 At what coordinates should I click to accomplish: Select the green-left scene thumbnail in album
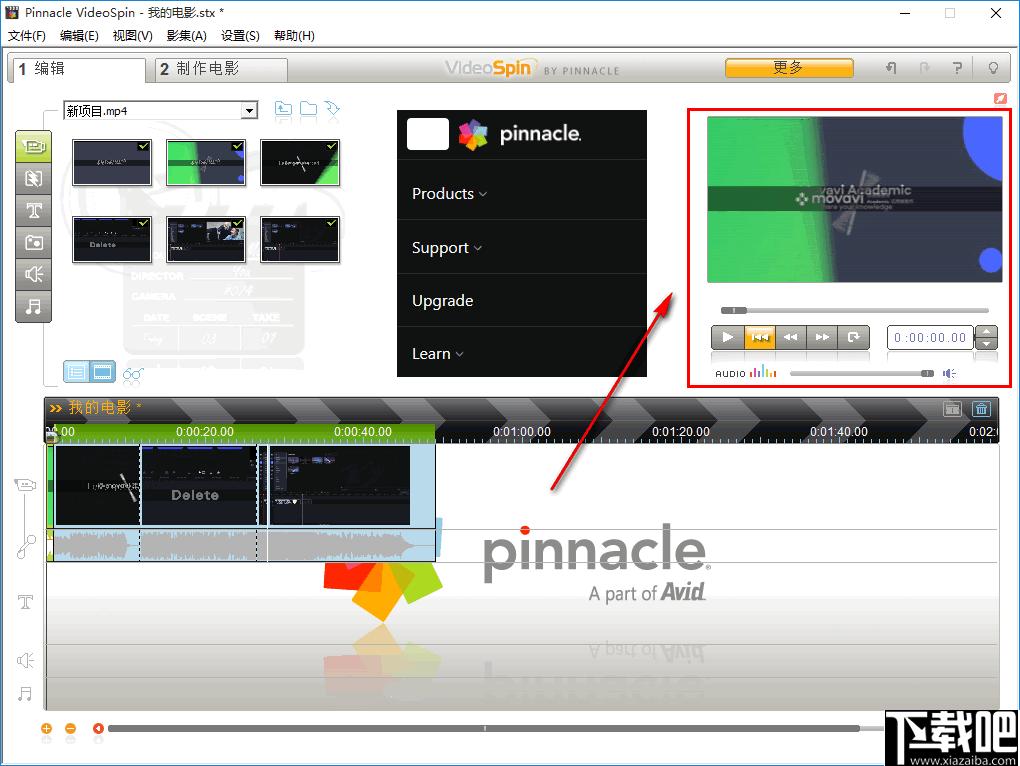(206, 163)
